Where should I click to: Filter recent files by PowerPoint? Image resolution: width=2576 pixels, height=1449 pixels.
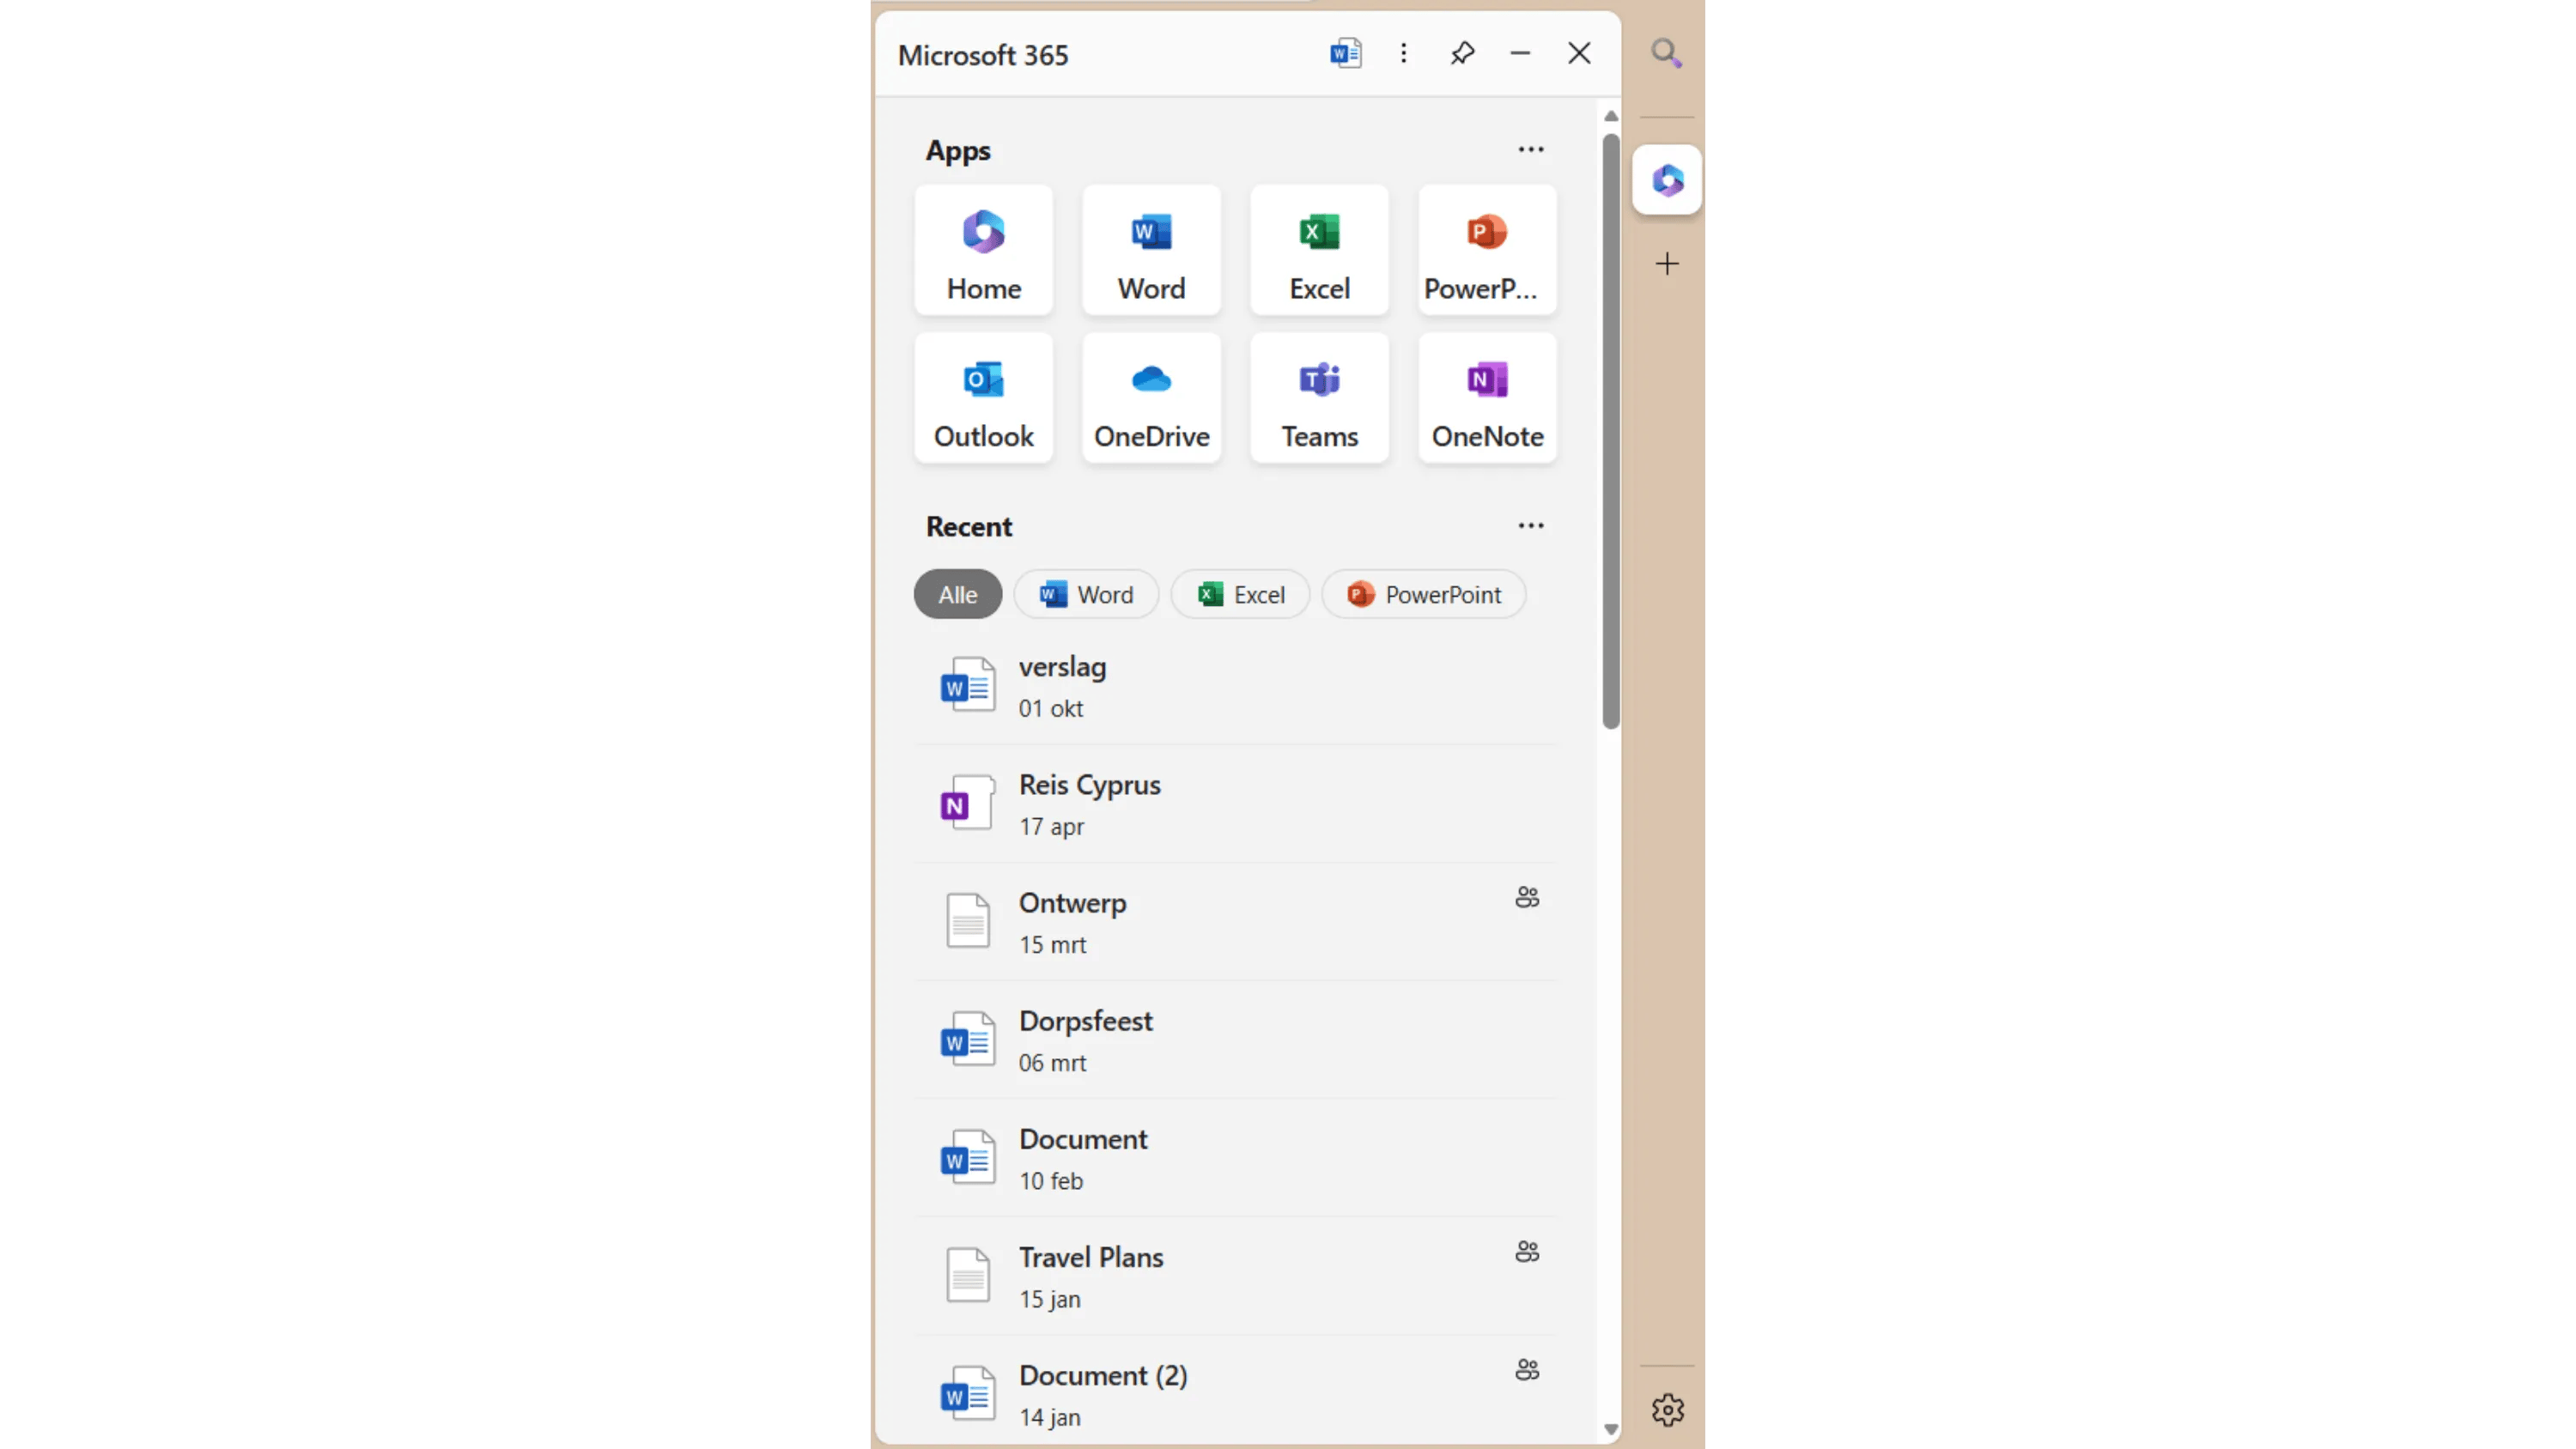(x=1423, y=595)
